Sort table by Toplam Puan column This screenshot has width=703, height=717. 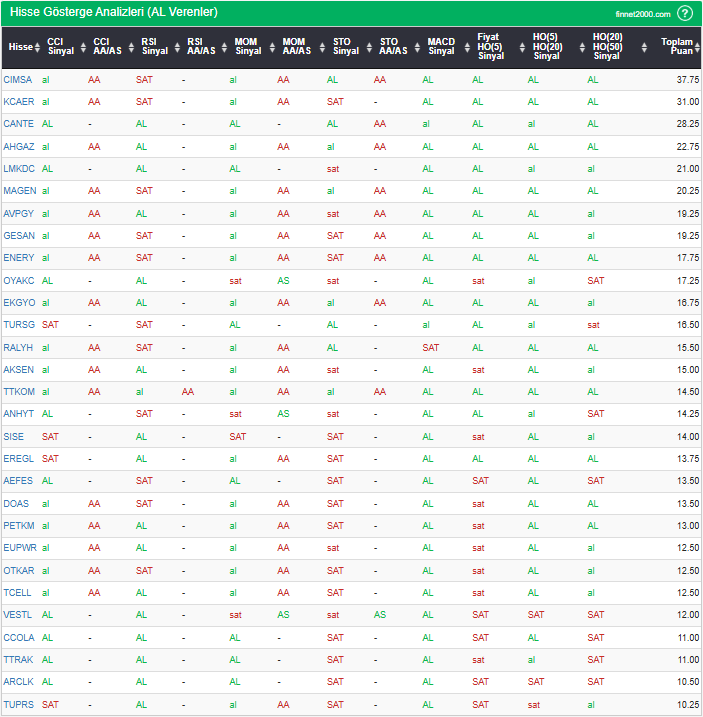[682, 47]
